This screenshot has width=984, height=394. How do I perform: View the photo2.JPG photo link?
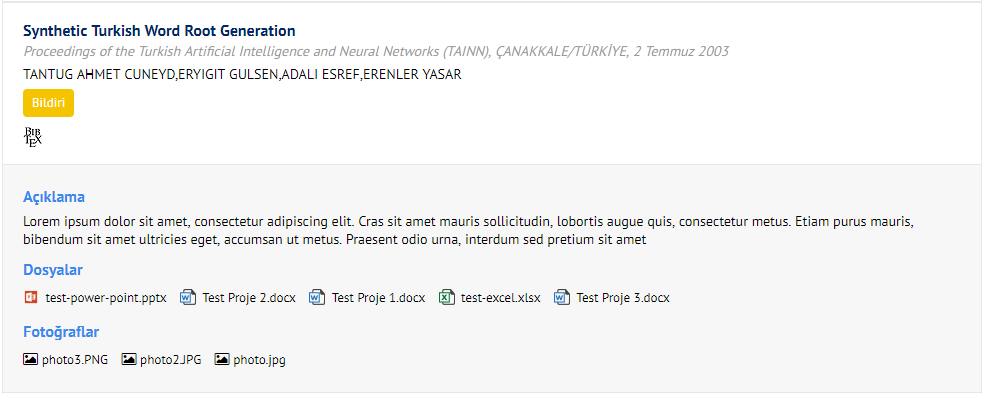(x=171, y=360)
